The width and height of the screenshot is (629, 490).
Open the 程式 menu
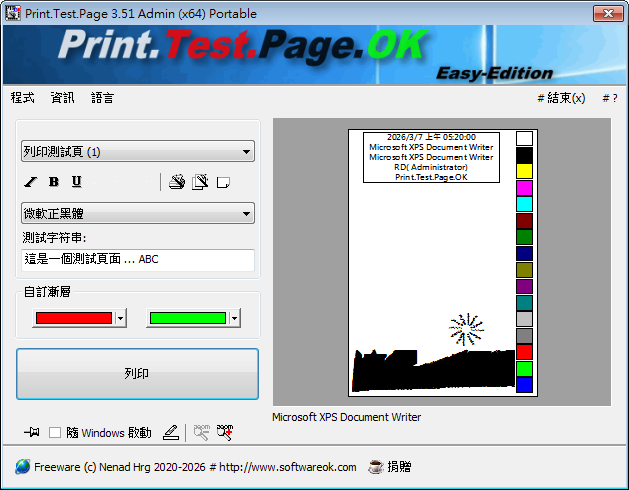tap(22, 98)
